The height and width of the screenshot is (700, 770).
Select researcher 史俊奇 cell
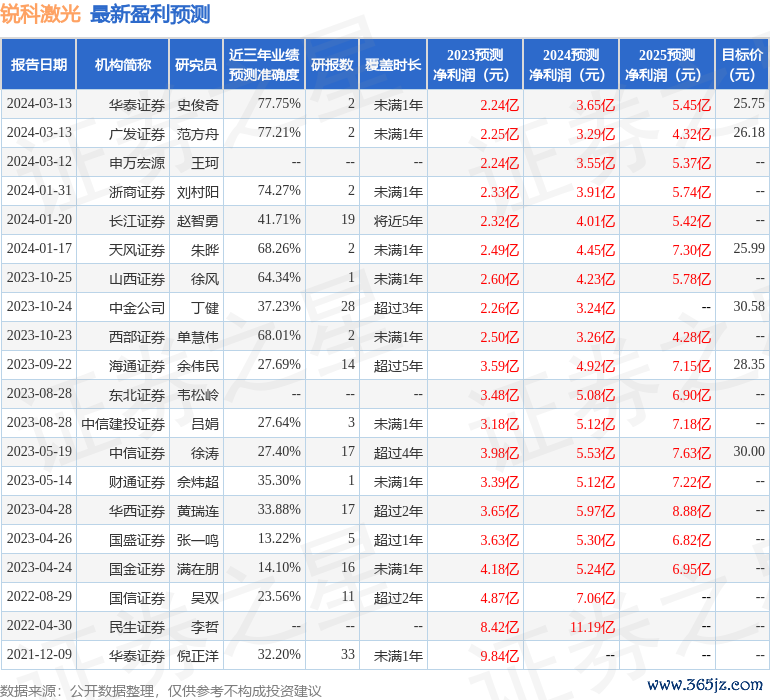pos(198,105)
